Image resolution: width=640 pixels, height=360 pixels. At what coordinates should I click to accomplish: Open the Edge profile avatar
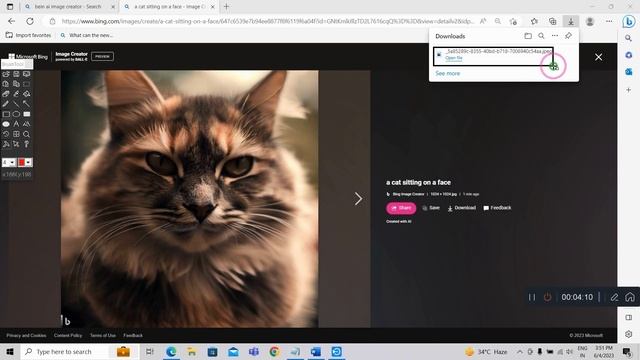590,21
